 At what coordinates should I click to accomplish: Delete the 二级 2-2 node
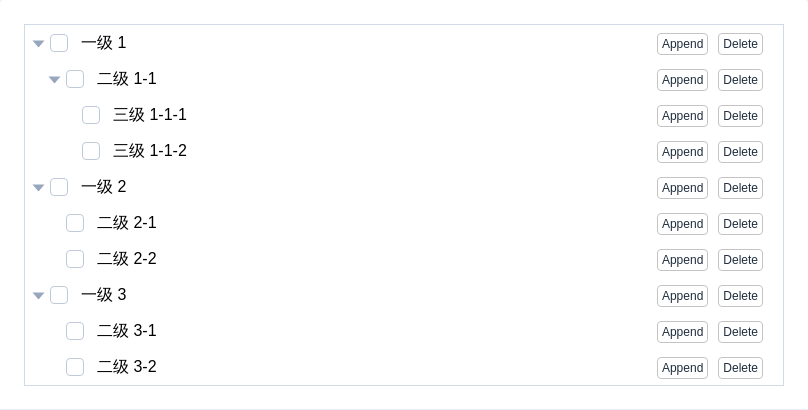pos(740,260)
